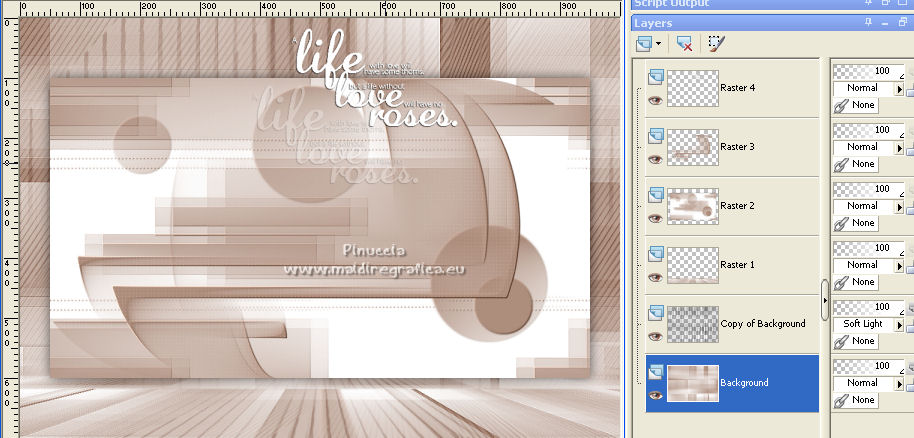Select the Raster 1 layer name

[x=737, y=265]
